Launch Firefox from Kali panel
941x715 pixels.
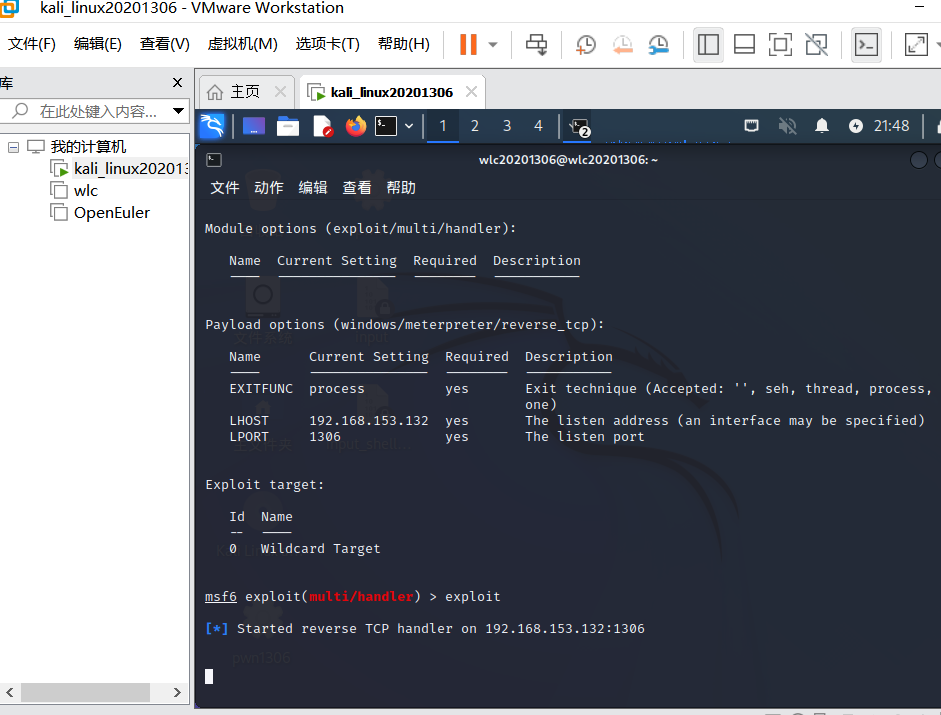point(356,126)
